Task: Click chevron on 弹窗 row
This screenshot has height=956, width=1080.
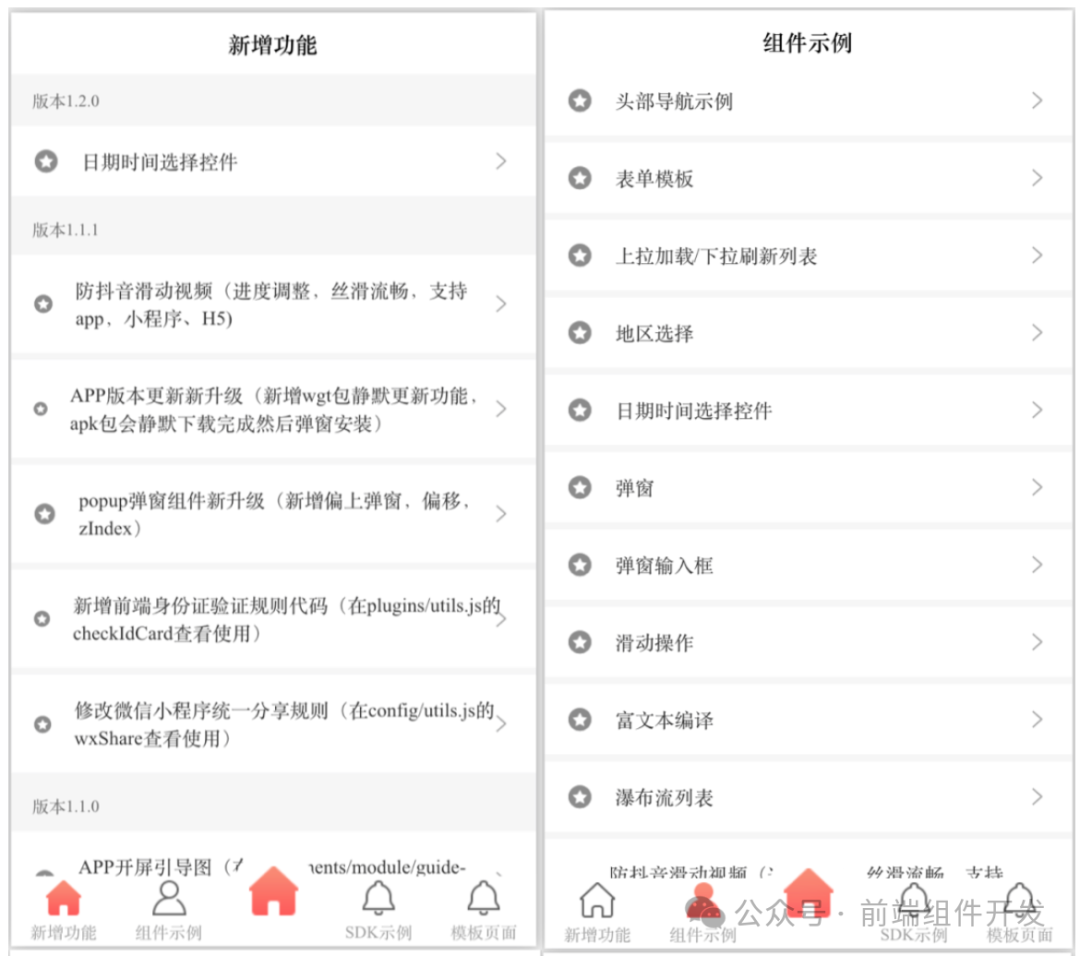Action: point(1037,488)
